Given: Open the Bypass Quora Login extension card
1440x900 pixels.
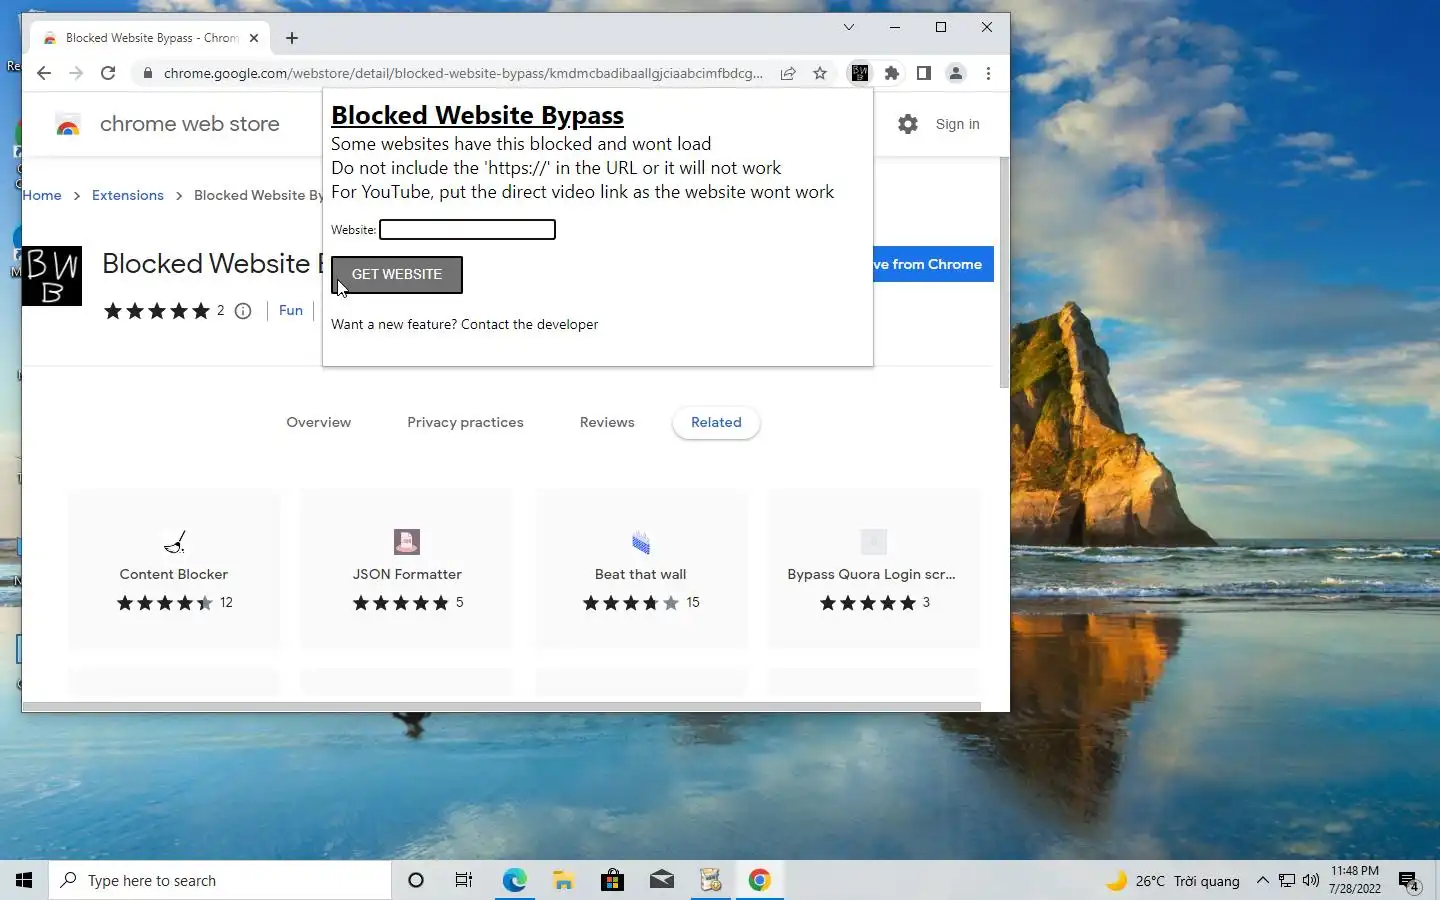Looking at the screenshot, I should [x=874, y=568].
